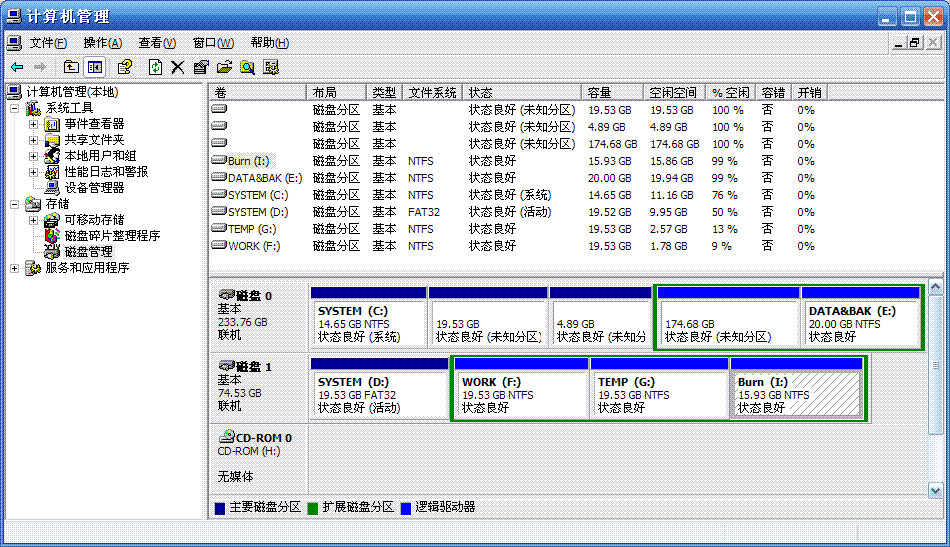
Task: Sort by the 容量 column header
Action: coord(612,93)
